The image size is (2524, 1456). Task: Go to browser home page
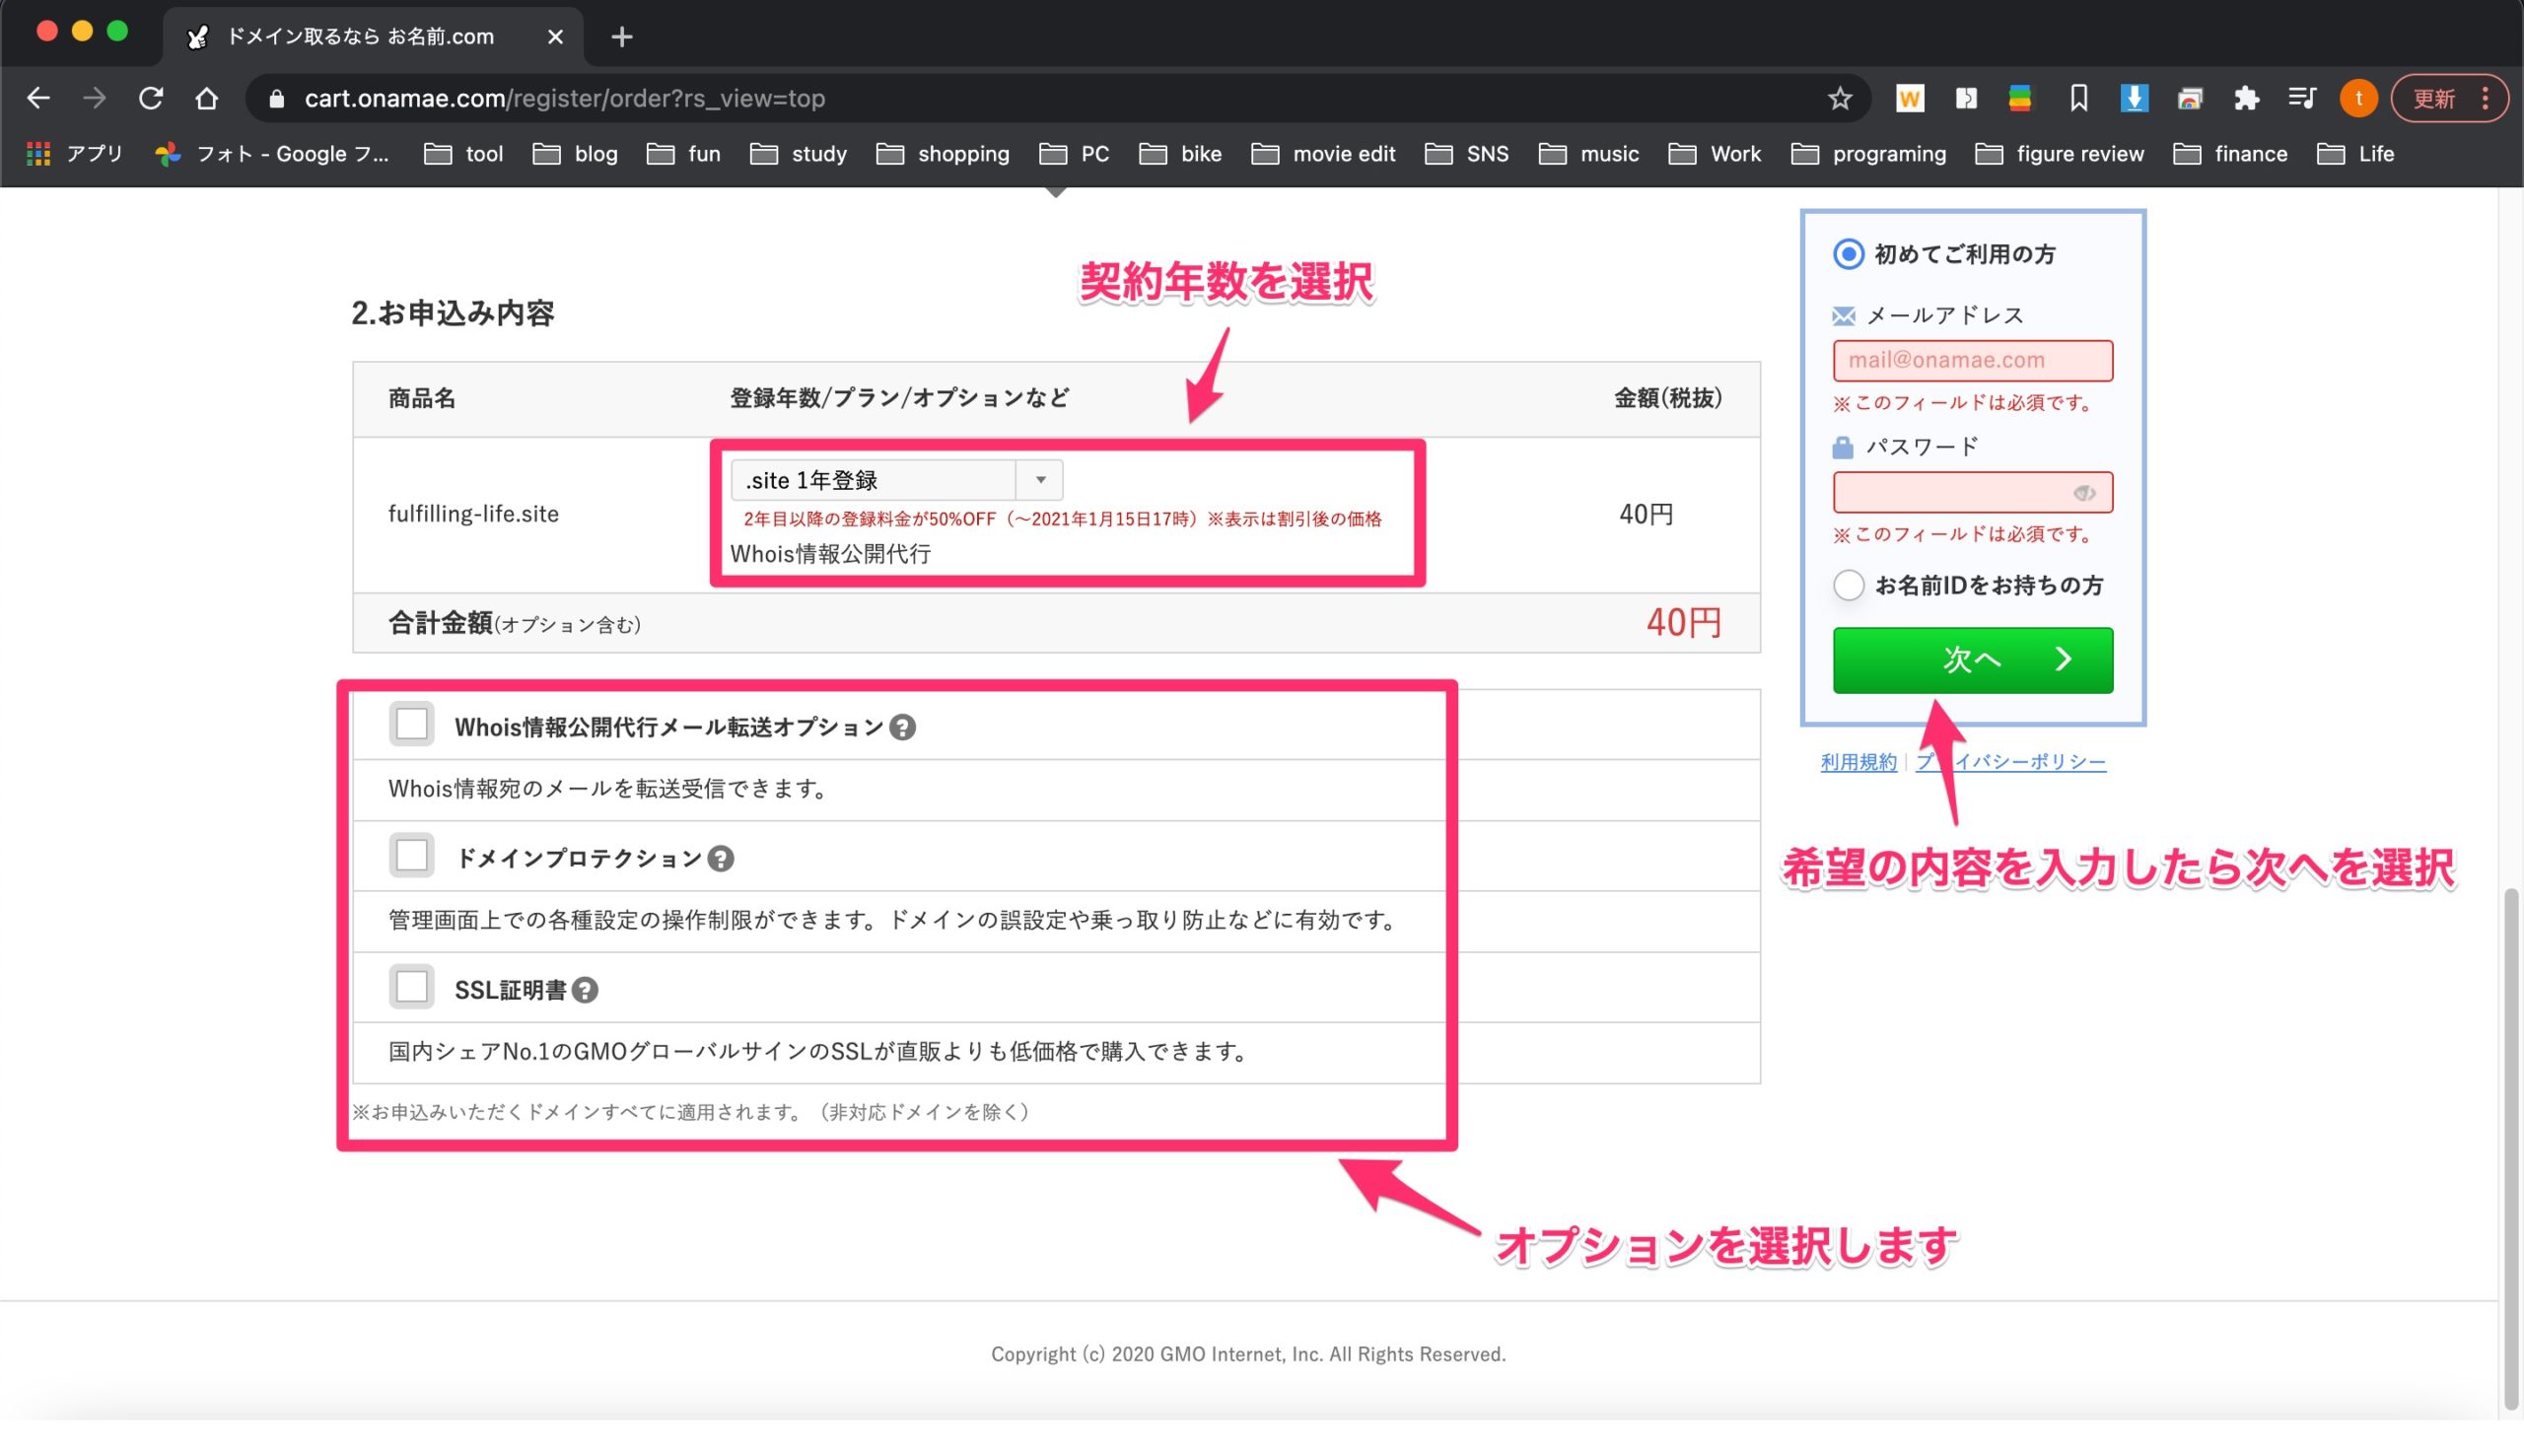207,98
